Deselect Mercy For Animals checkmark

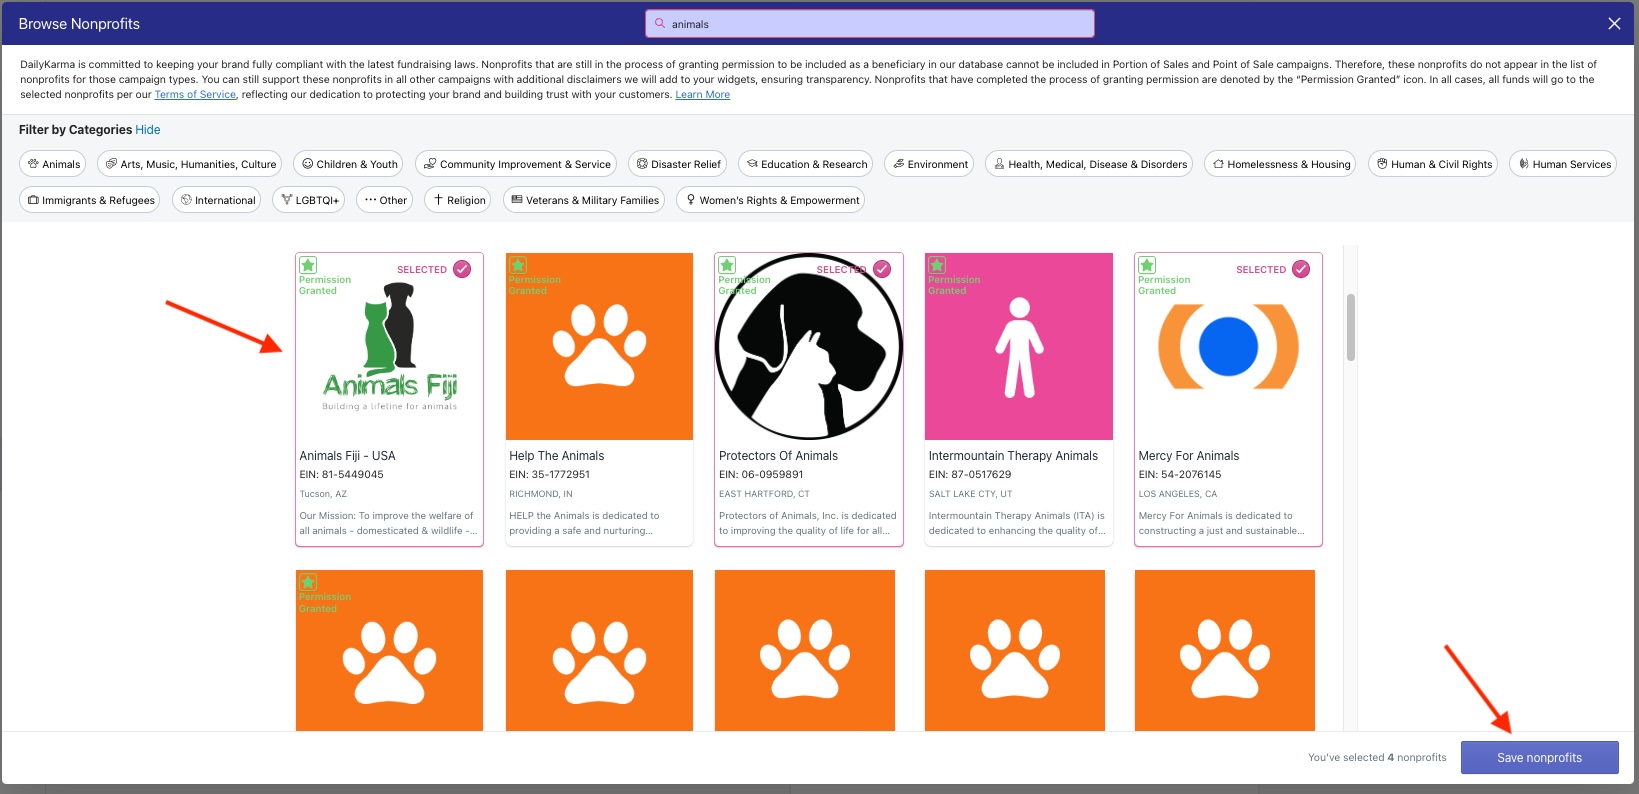pos(1301,269)
